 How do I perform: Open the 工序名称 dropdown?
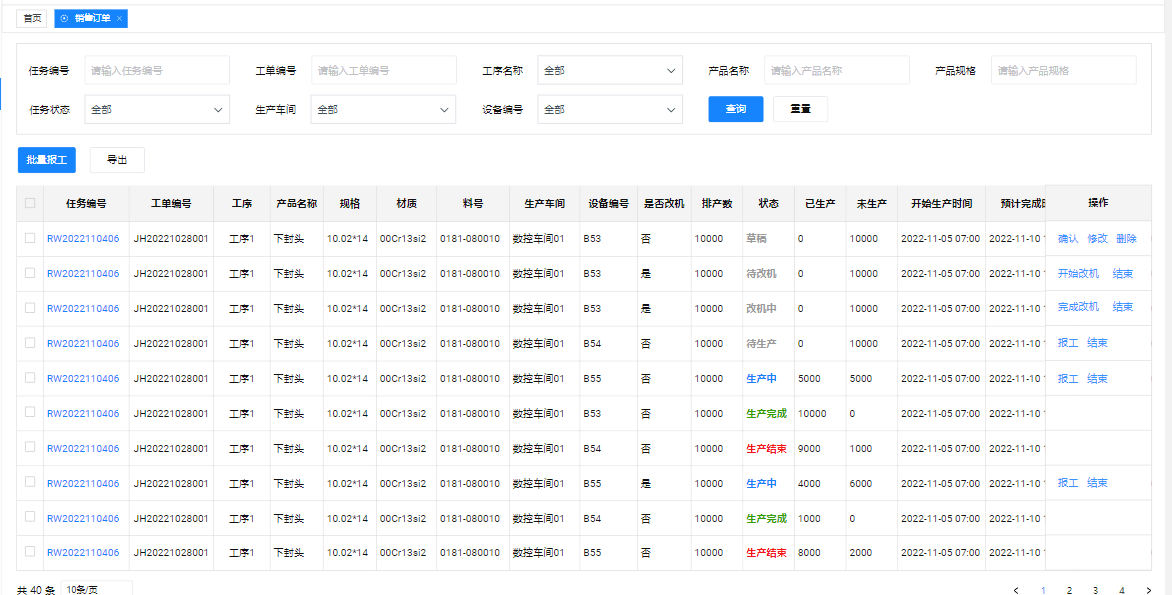pos(609,71)
